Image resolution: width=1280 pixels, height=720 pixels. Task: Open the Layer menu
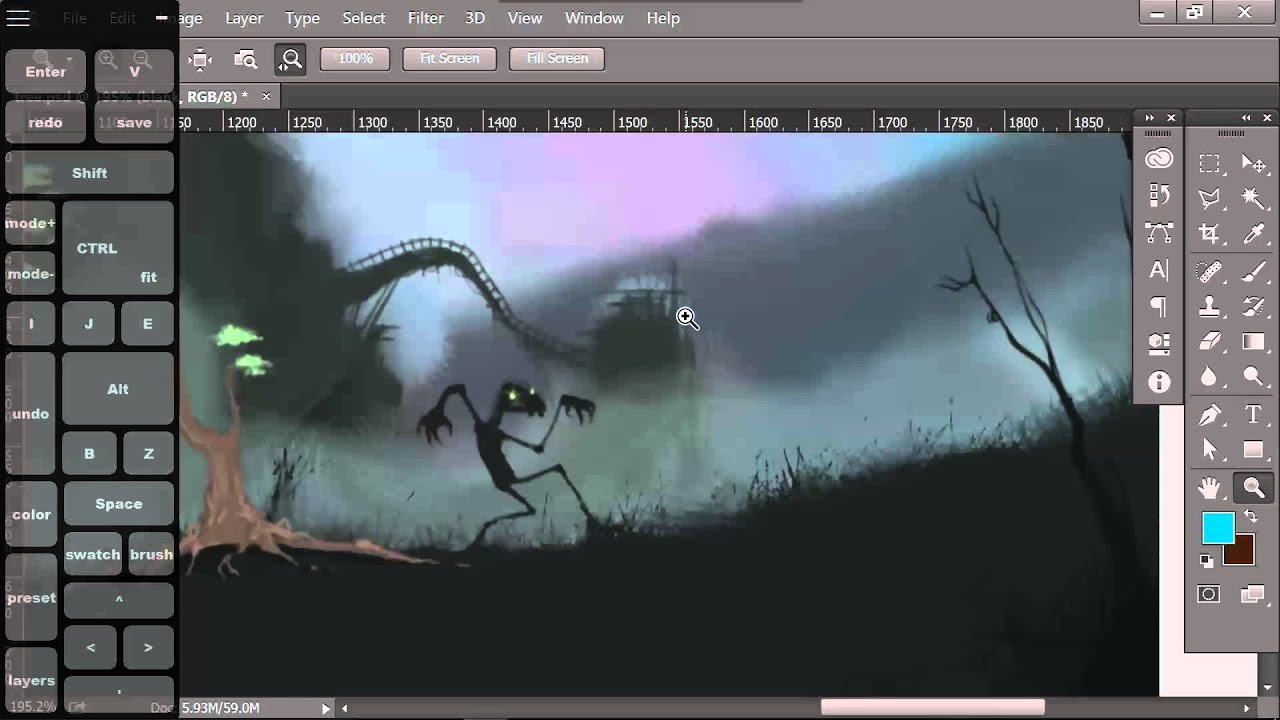coord(244,18)
